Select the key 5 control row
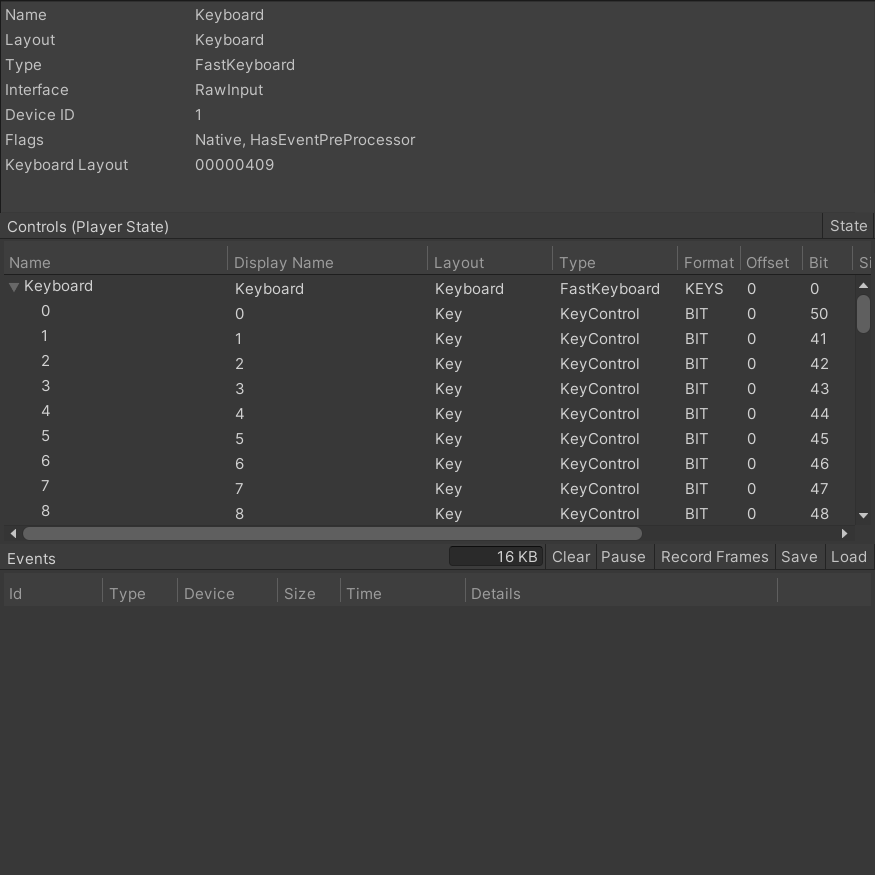The image size is (875, 875). 430,438
